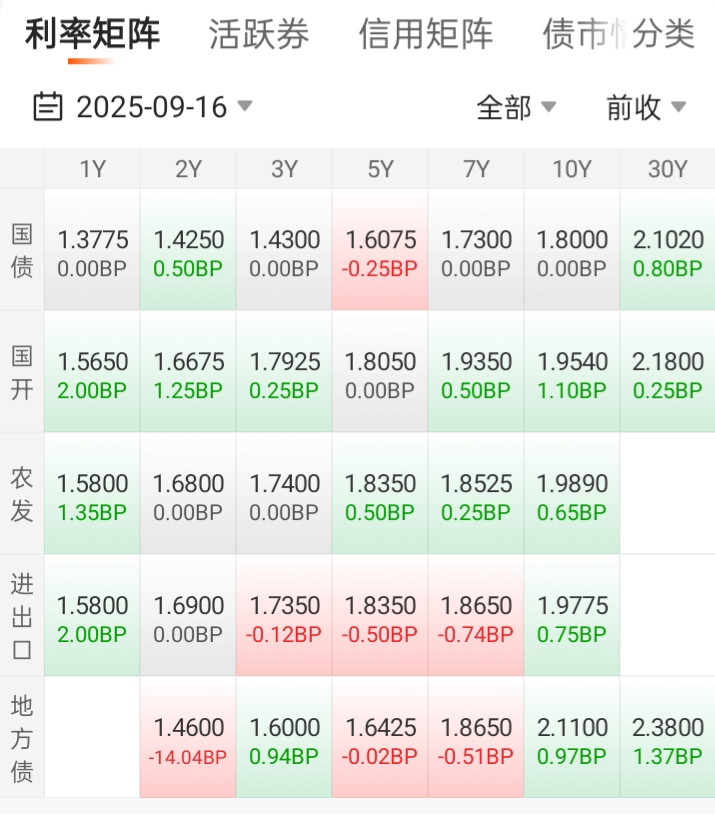Tap the 国债 row label
Viewport: 715px width, 815px height.
(22, 250)
